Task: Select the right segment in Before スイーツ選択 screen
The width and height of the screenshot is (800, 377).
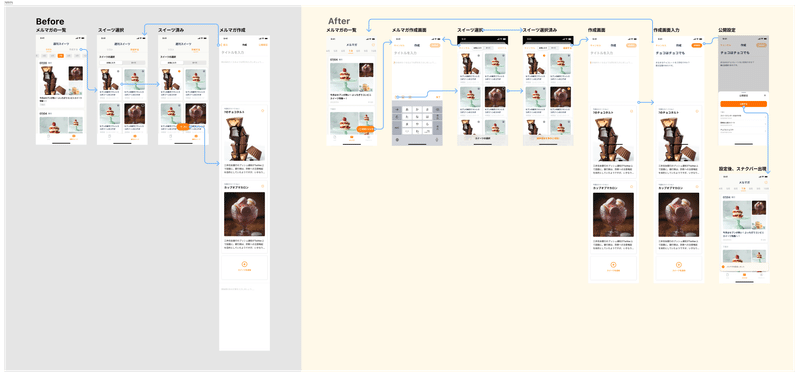Action: pyautogui.click(x=133, y=63)
